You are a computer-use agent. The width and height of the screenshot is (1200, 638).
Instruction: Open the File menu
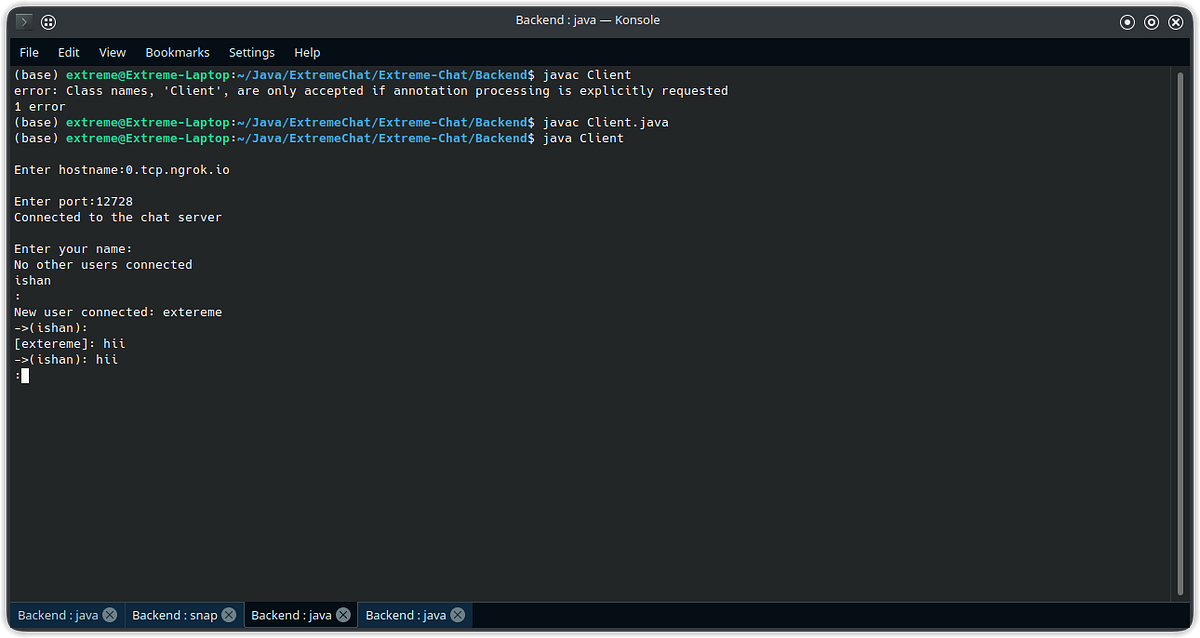pos(28,52)
